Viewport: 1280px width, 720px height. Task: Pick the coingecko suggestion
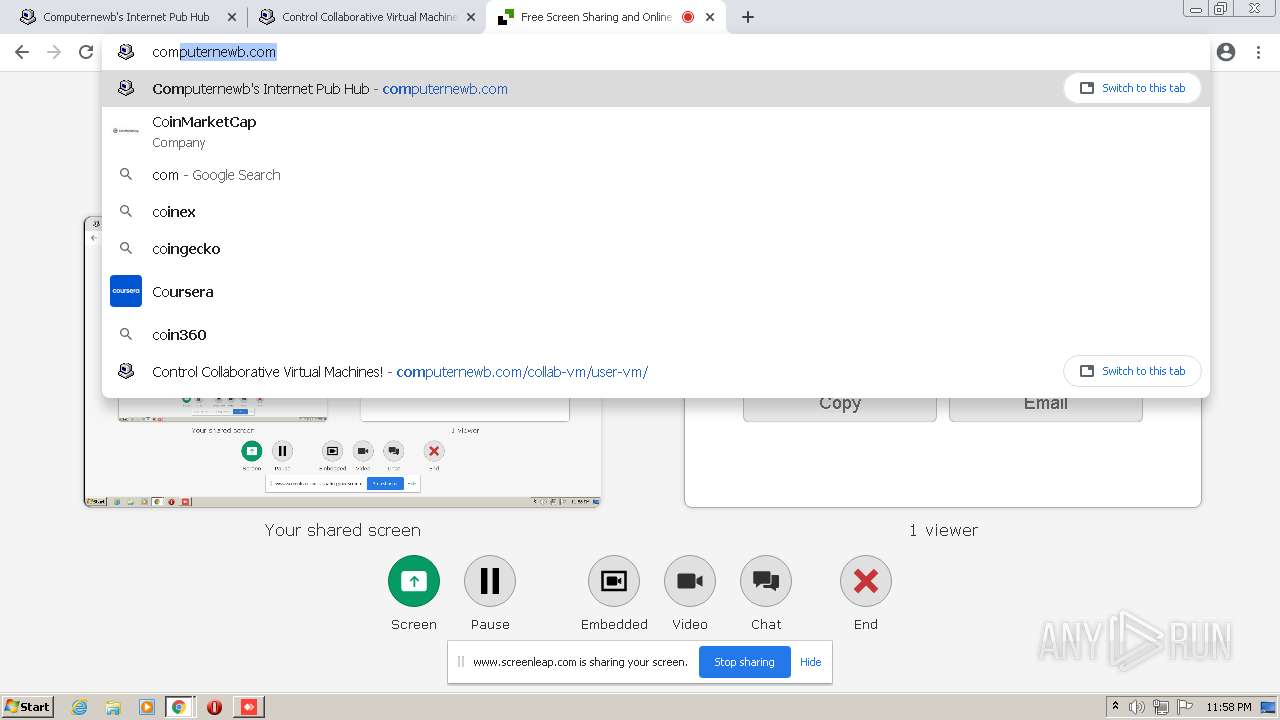pos(655,249)
